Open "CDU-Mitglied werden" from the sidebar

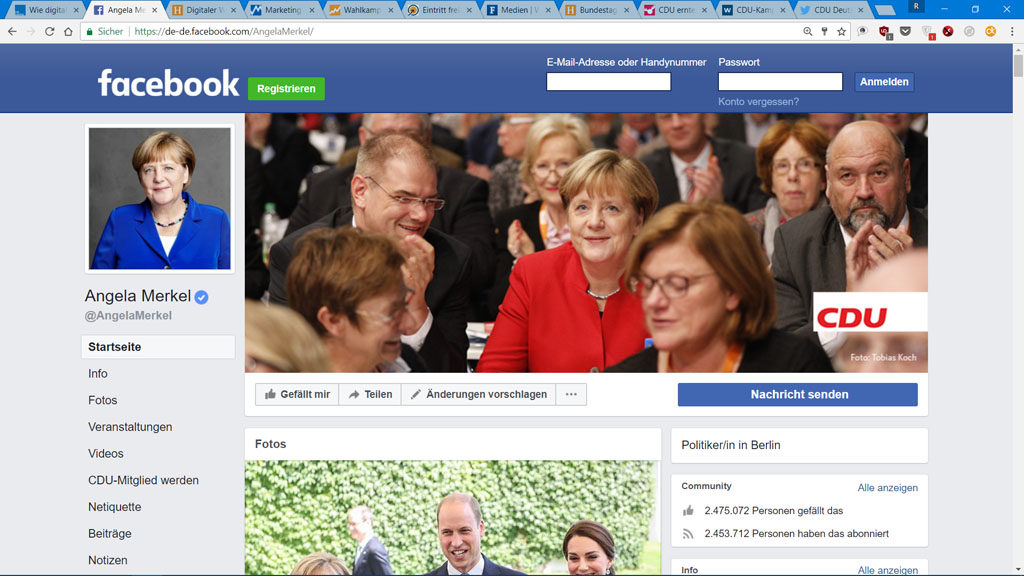tap(144, 480)
